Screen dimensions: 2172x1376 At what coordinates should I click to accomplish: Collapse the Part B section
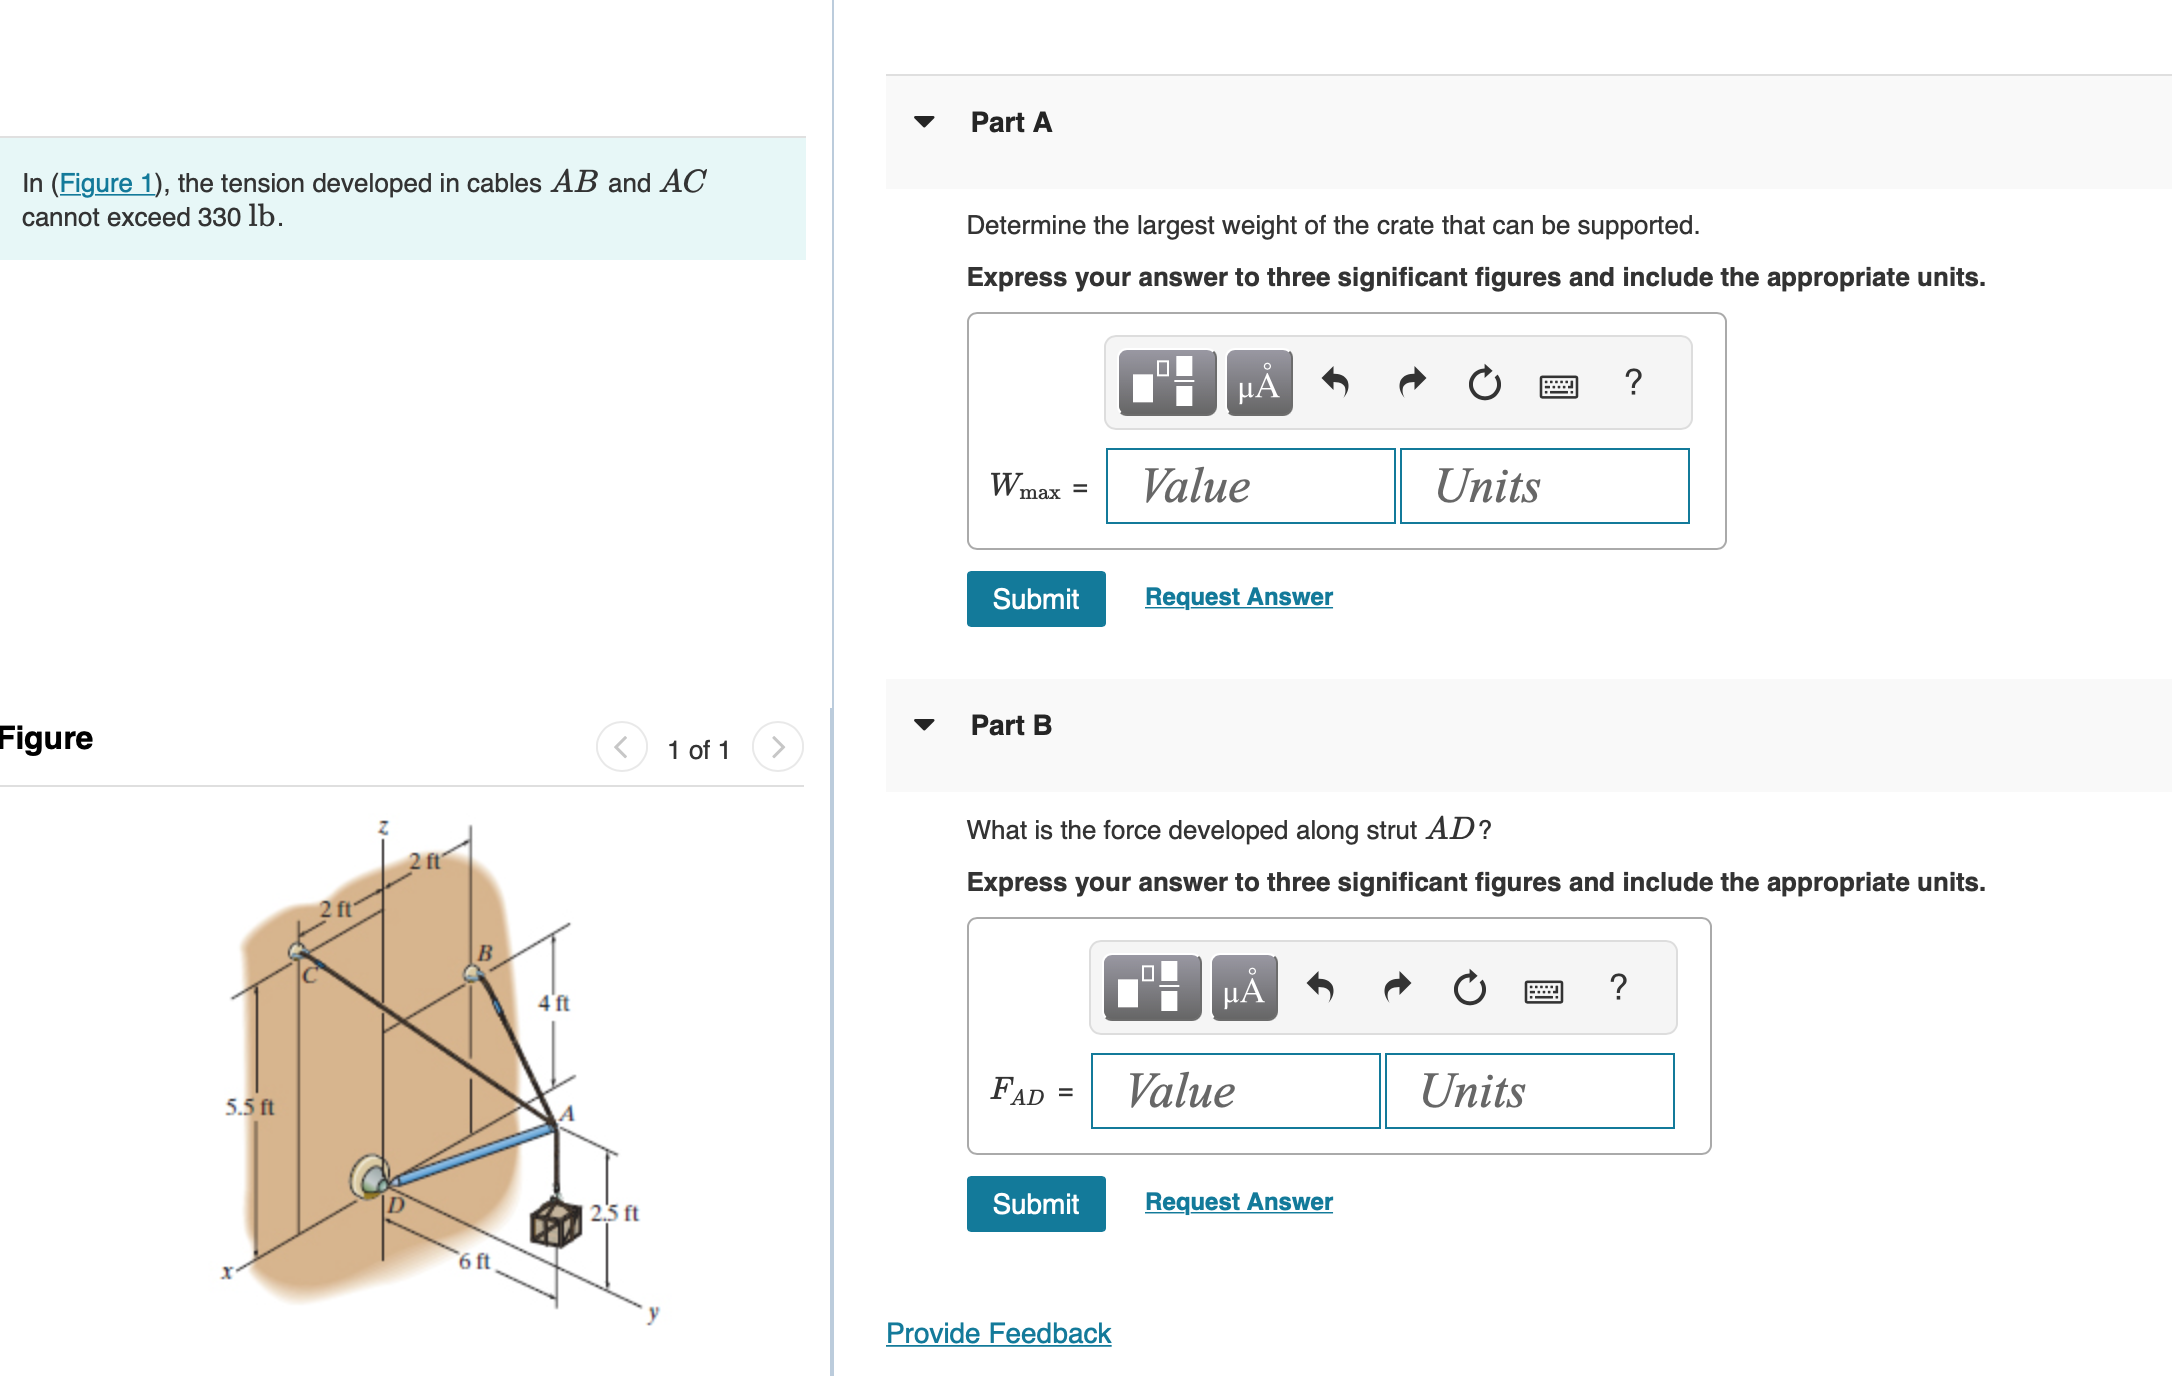pyautogui.click(x=925, y=725)
